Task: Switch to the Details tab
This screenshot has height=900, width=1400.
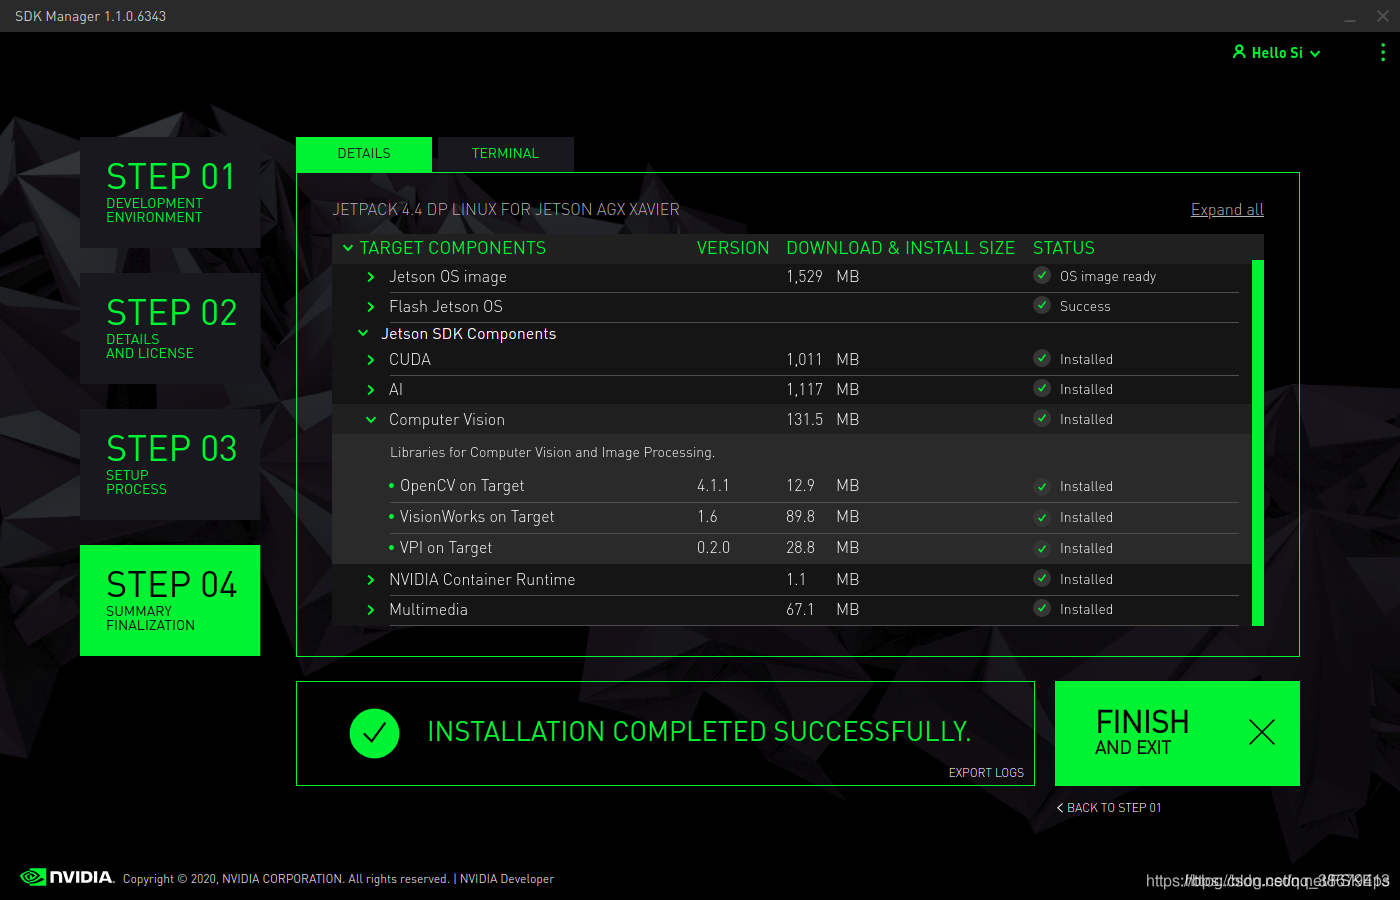Action: point(364,154)
